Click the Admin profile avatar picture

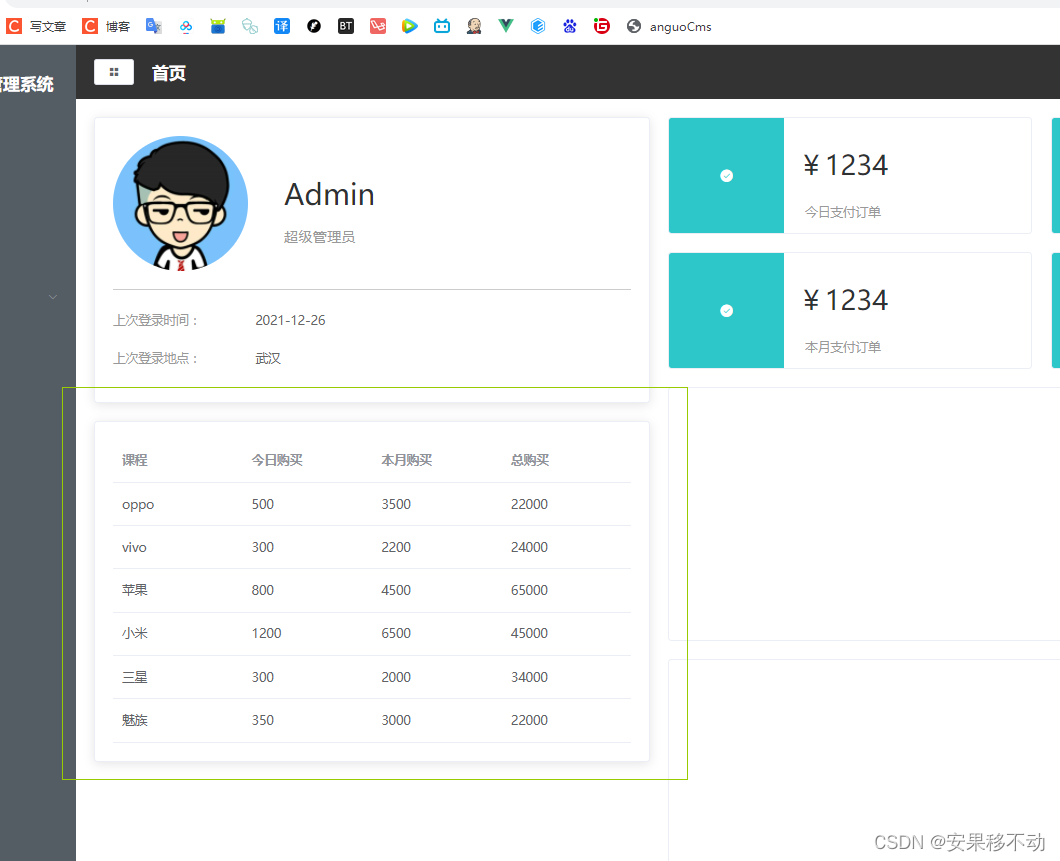[180, 202]
